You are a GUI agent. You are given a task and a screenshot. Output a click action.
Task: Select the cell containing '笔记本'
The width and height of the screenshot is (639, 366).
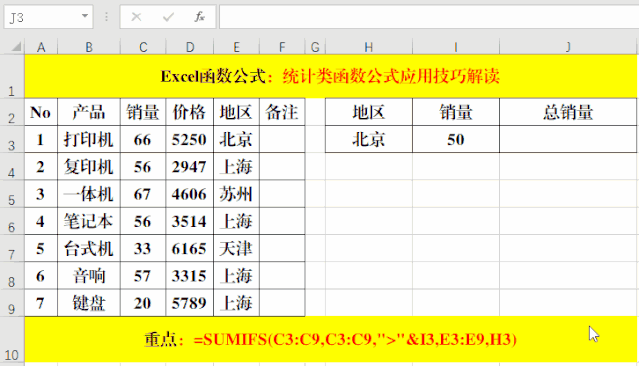(89, 221)
